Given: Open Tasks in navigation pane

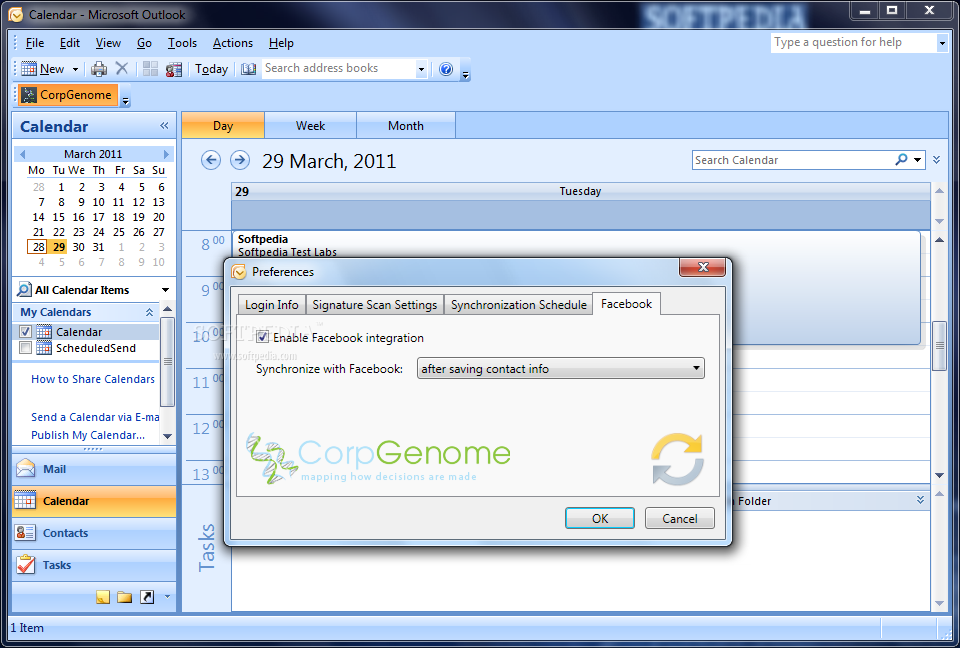Looking at the screenshot, I should tap(94, 565).
